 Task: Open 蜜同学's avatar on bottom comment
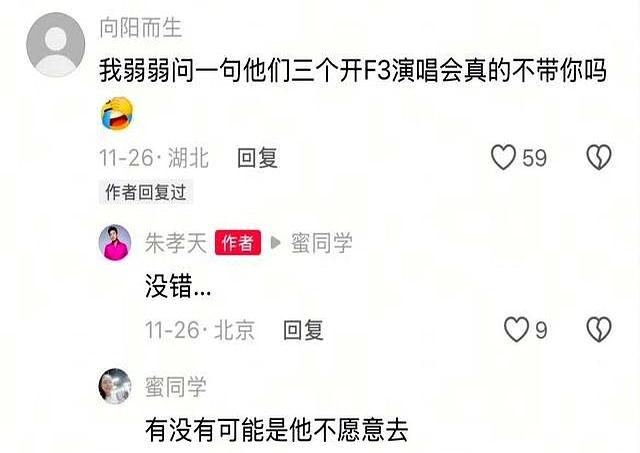115,386
